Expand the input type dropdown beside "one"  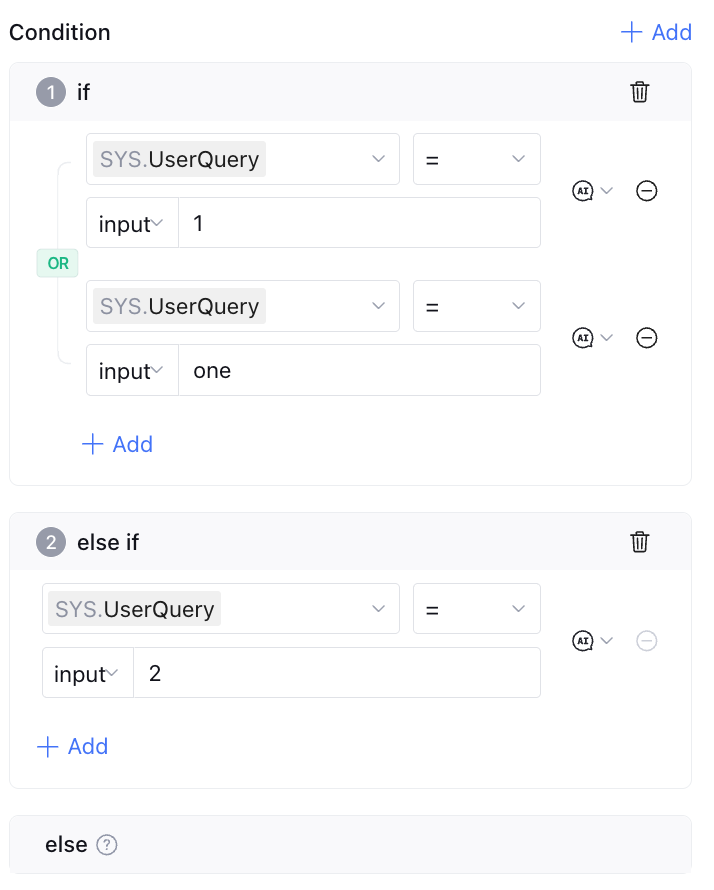[131, 371]
